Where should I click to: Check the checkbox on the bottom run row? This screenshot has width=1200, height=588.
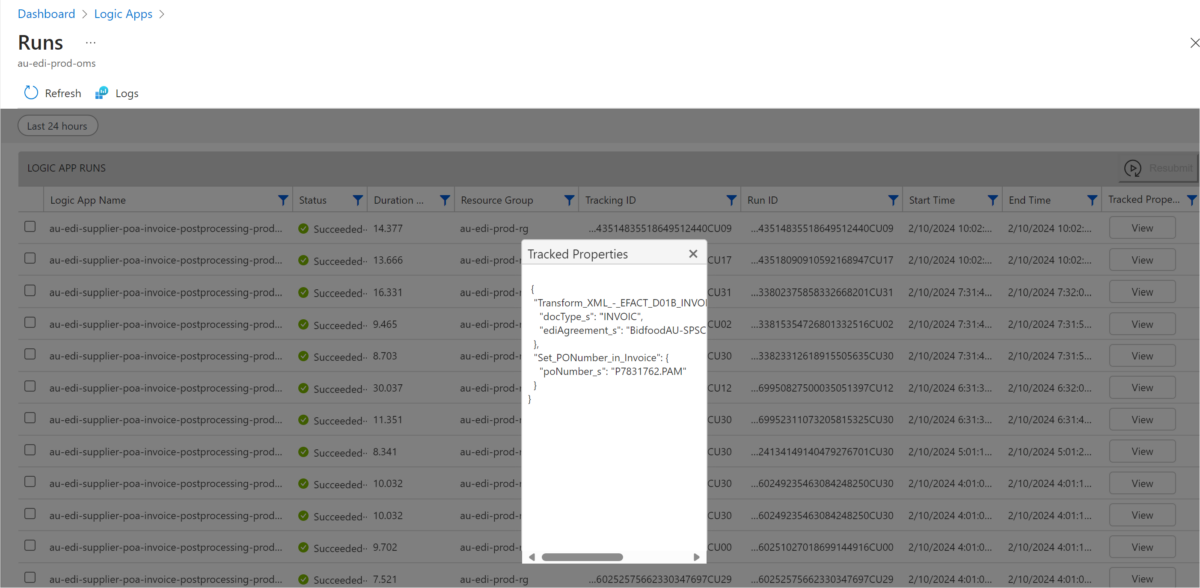point(29,578)
